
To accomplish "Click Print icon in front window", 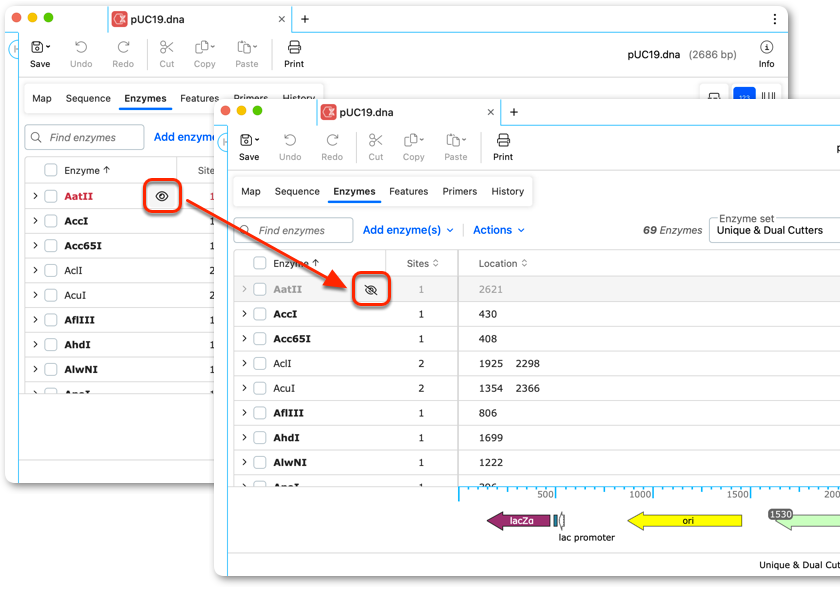I will tap(503, 140).
